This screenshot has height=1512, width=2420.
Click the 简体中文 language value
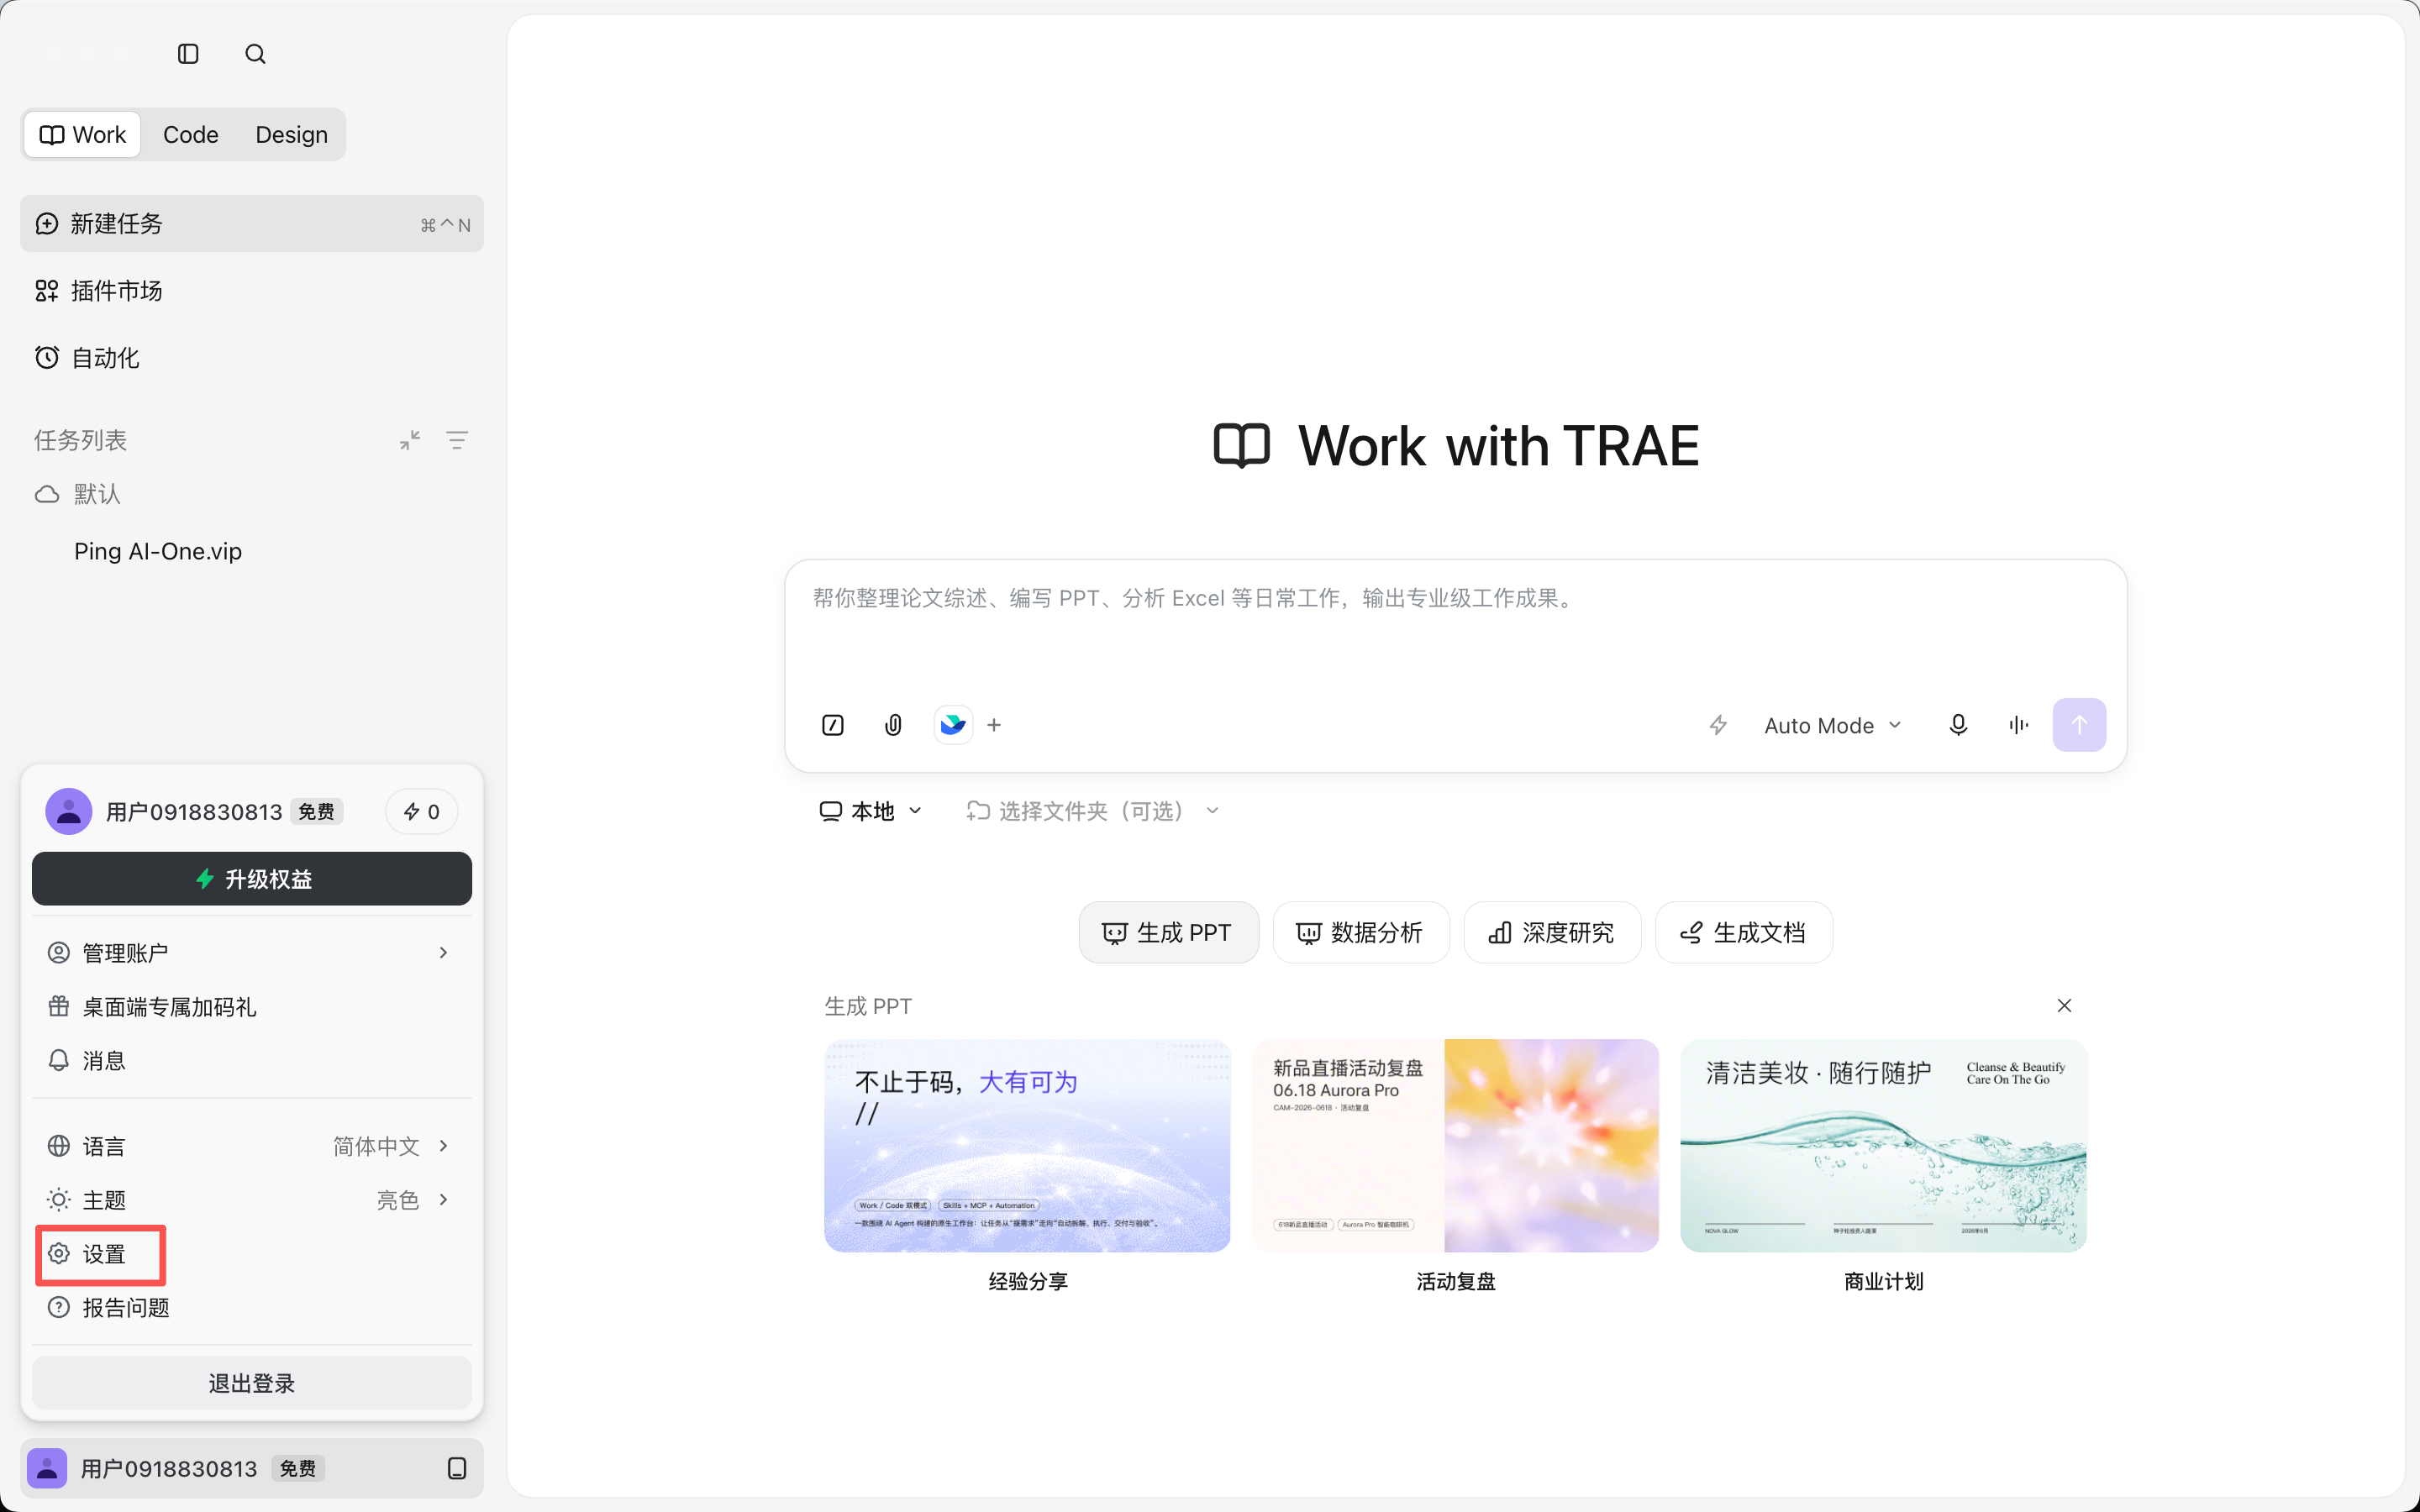point(376,1146)
